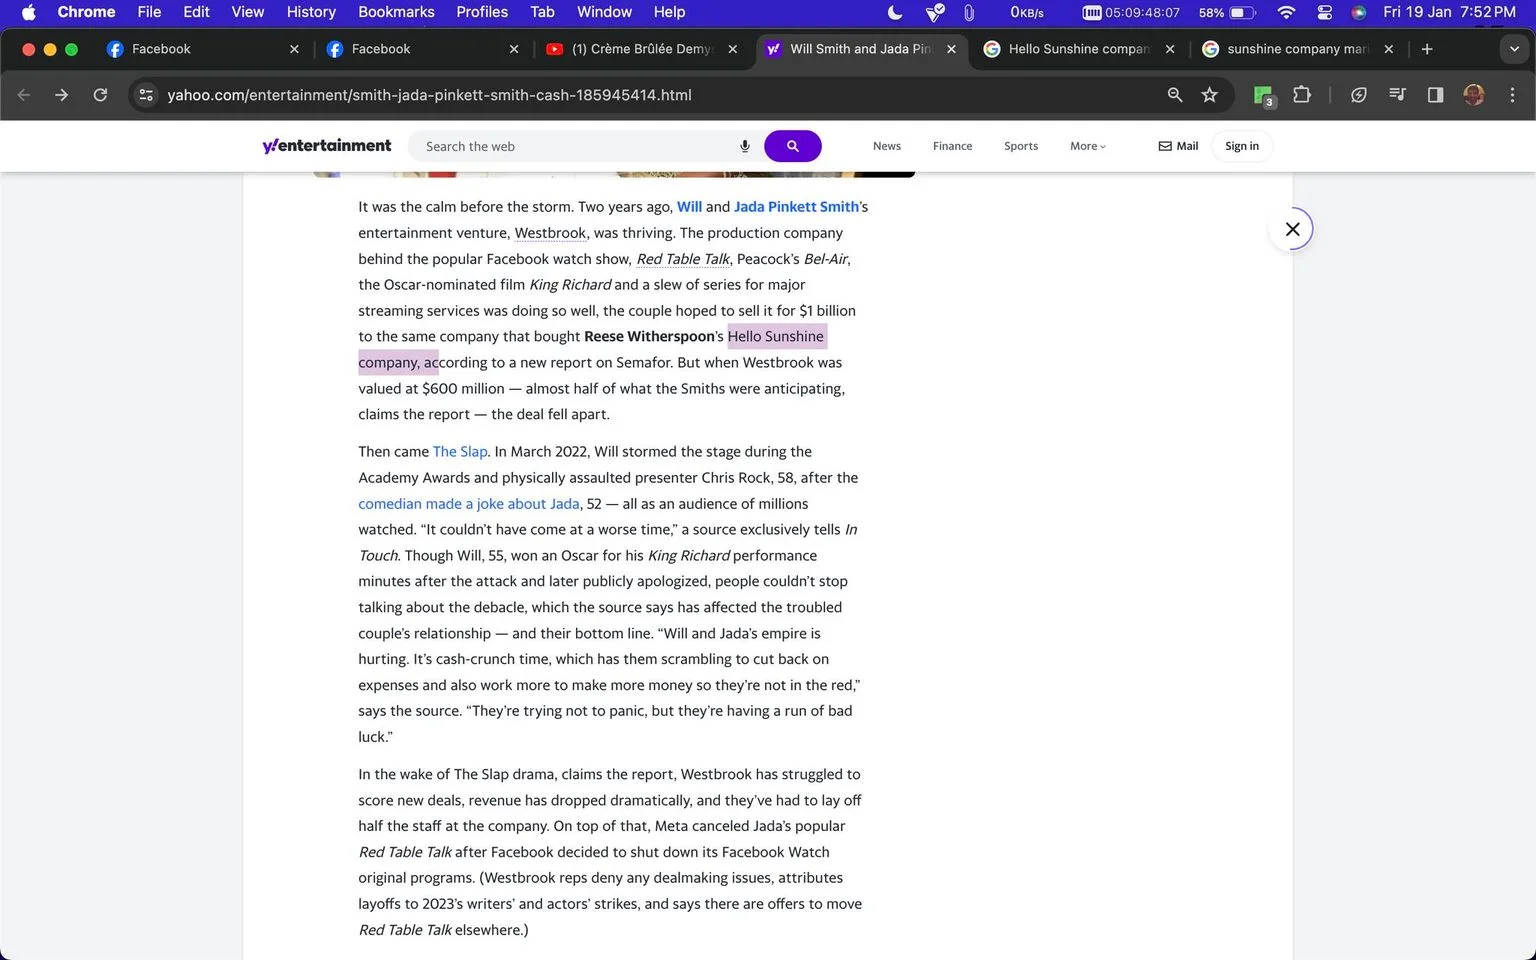Open the media control playlist icon
This screenshot has height=960, width=1536.
[x=1397, y=95]
